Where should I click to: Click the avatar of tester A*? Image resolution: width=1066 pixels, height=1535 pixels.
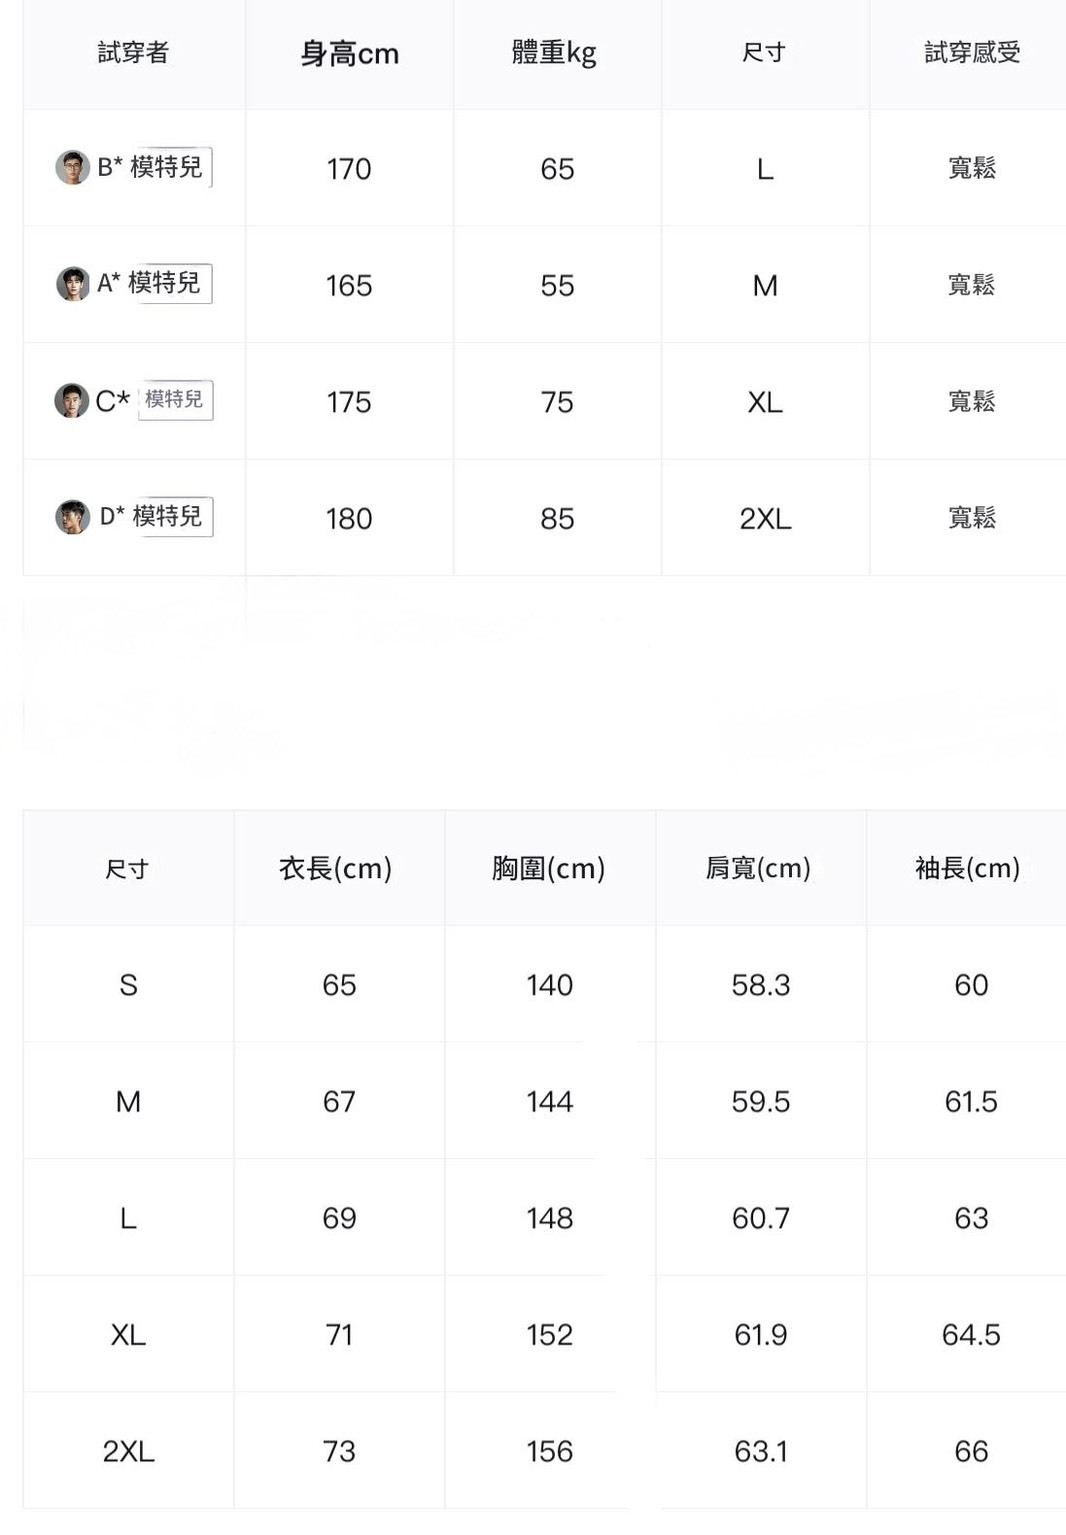[x=72, y=284]
